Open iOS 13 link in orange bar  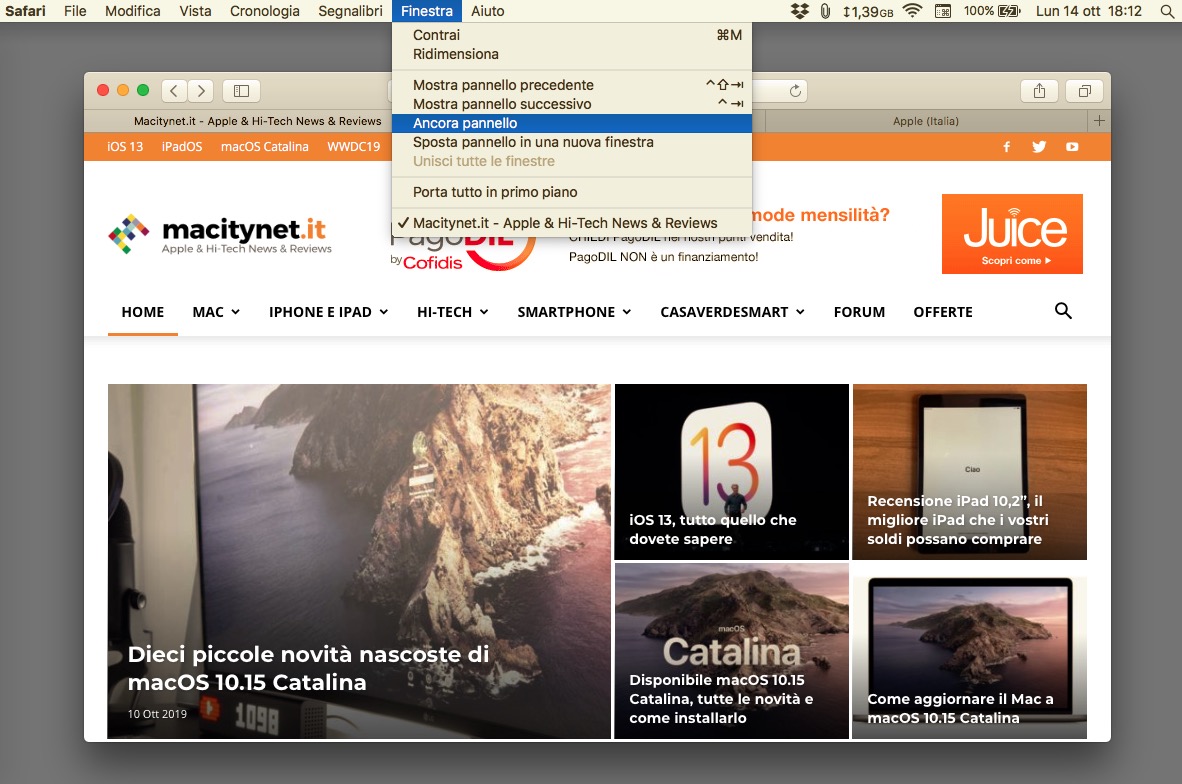(x=125, y=147)
